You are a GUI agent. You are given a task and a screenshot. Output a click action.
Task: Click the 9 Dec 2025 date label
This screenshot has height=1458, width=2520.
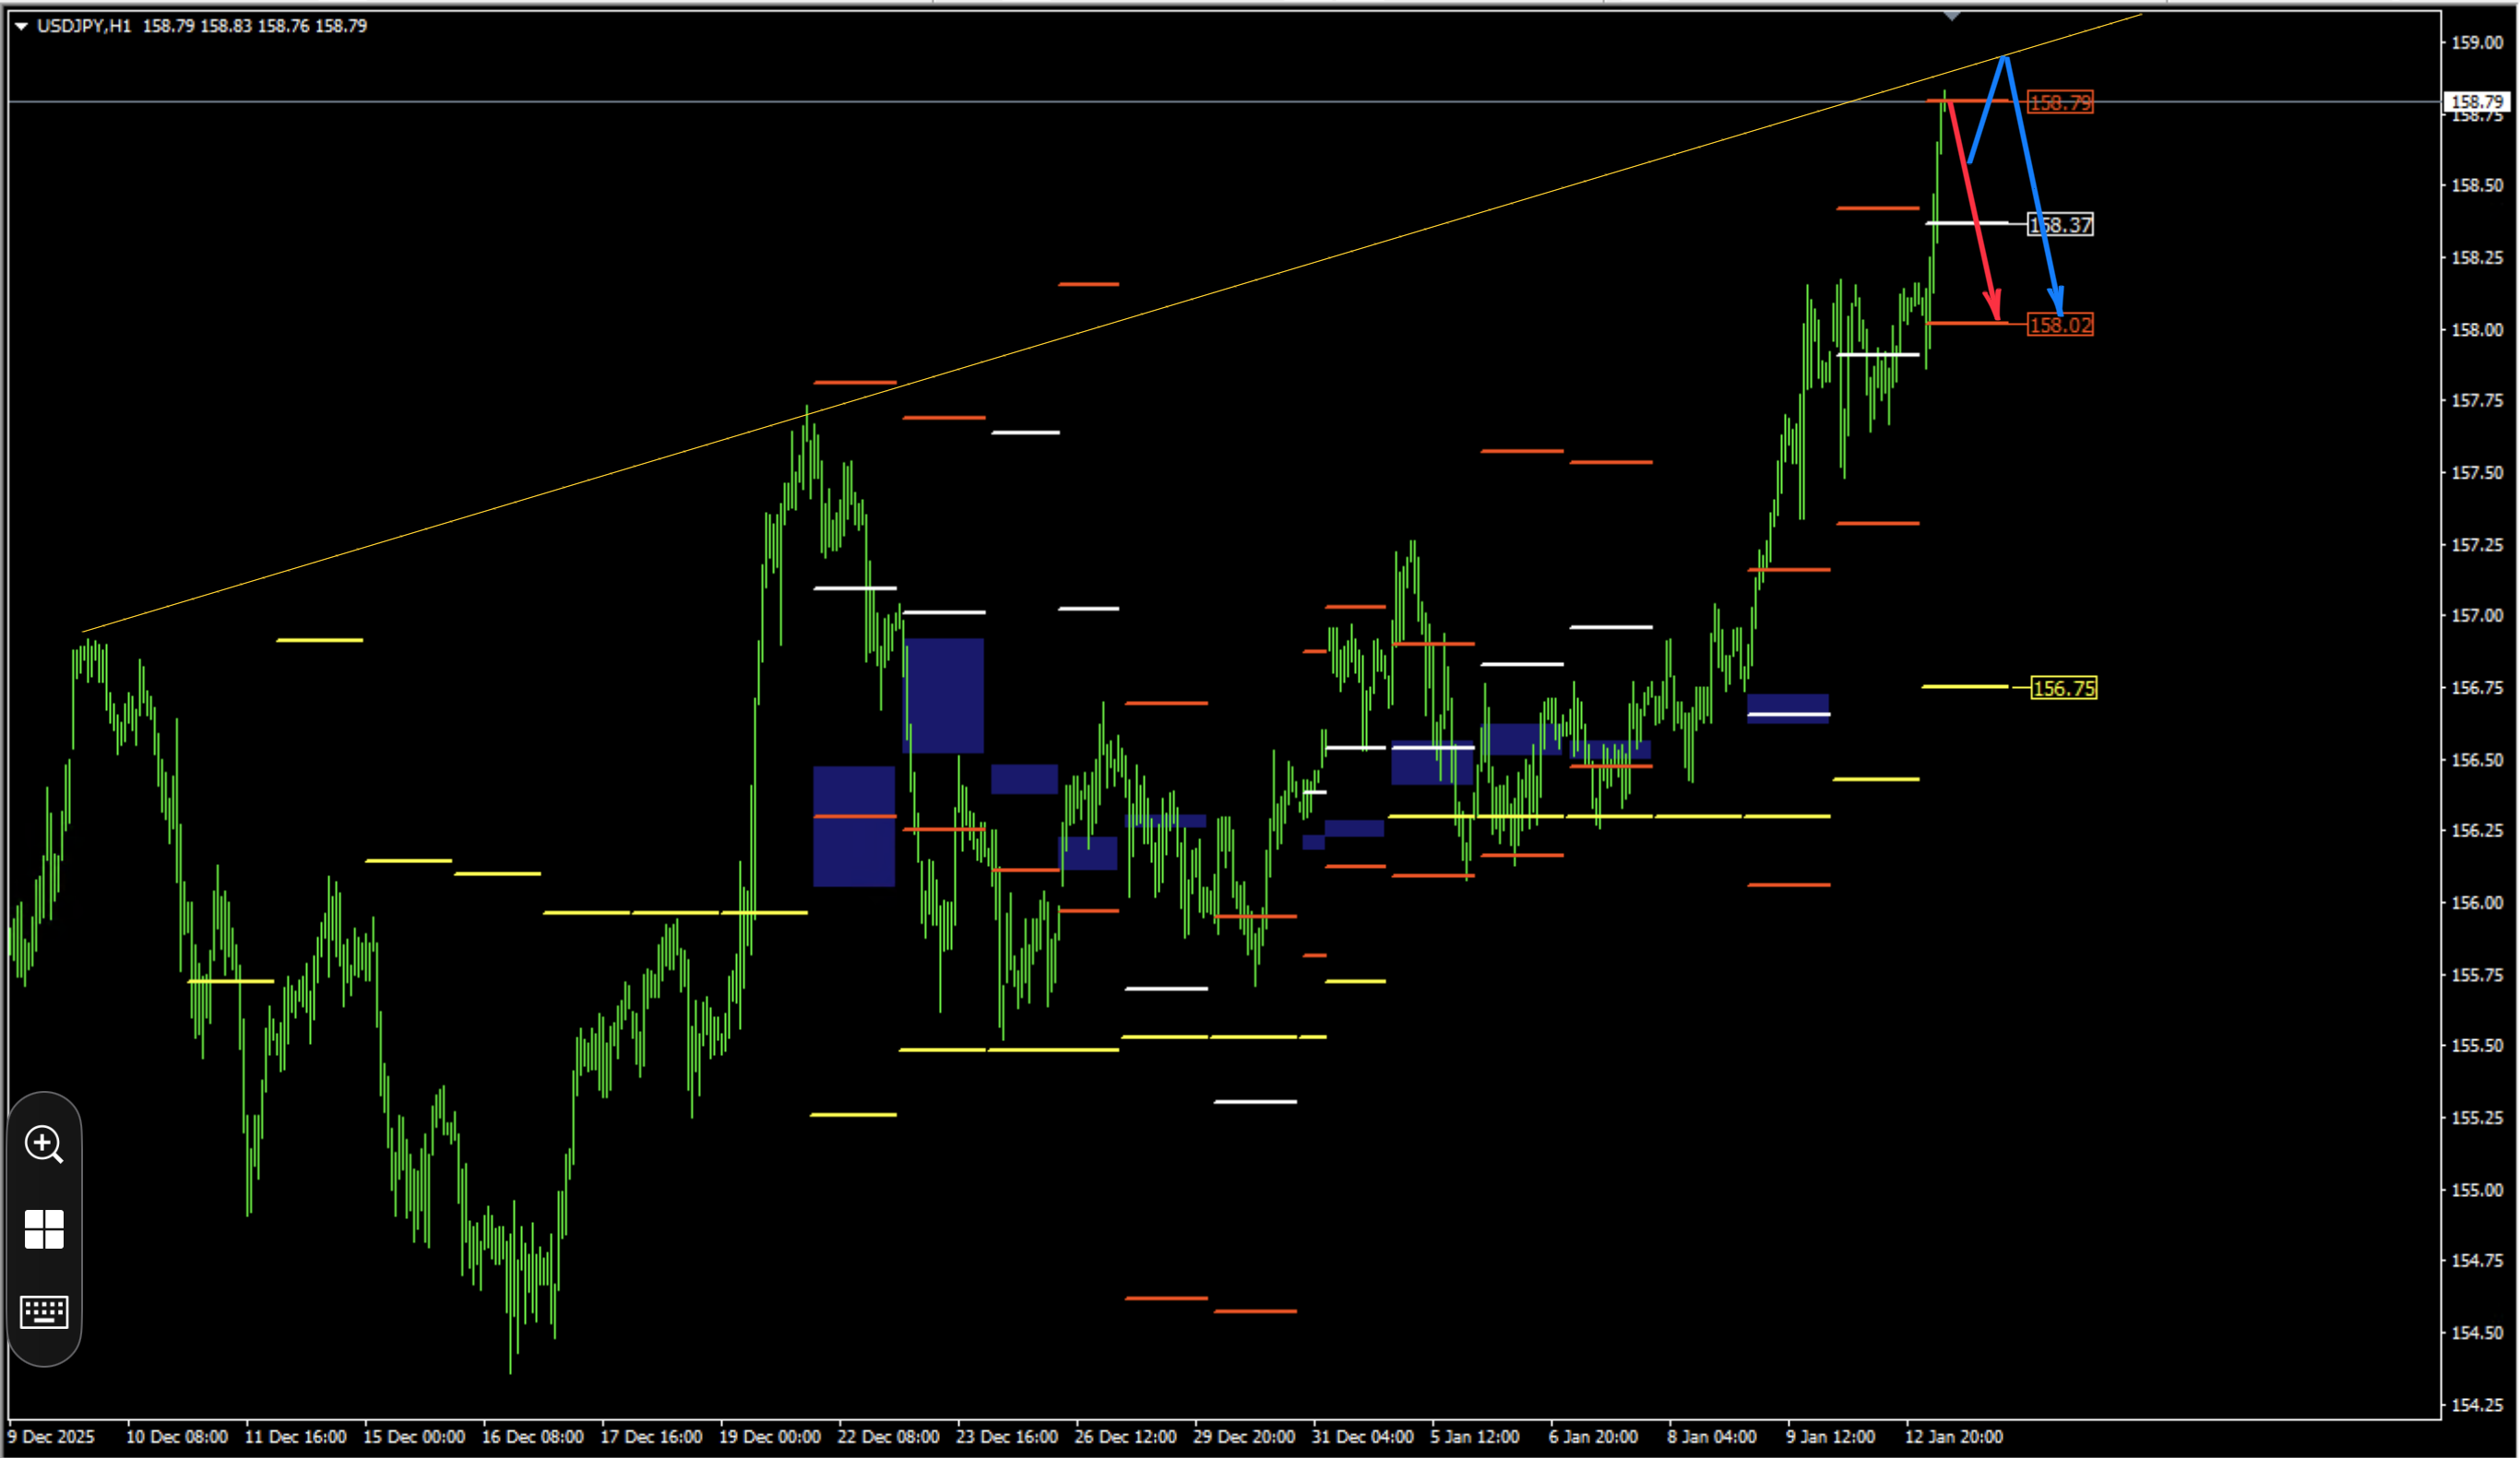click(x=51, y=1437)
